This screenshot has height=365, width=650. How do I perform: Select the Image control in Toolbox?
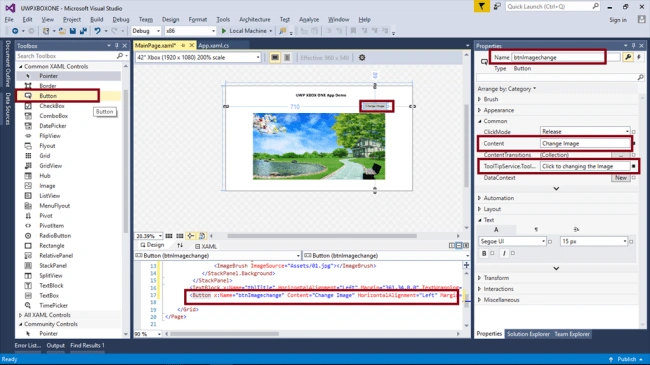47,186
